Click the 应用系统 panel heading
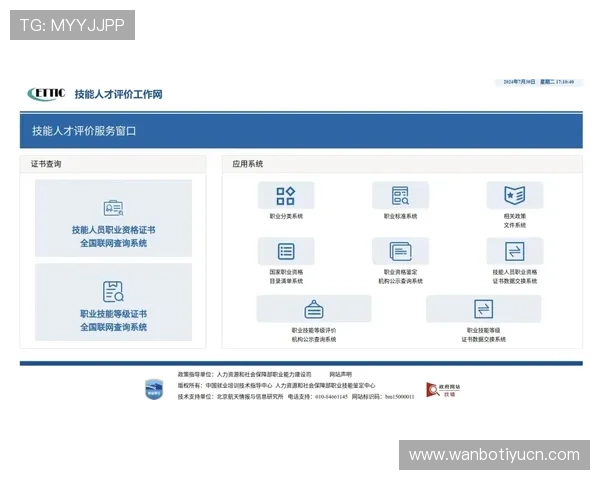Image resolution: width=600 pixels, height=480 pixels. coord(248,164)
